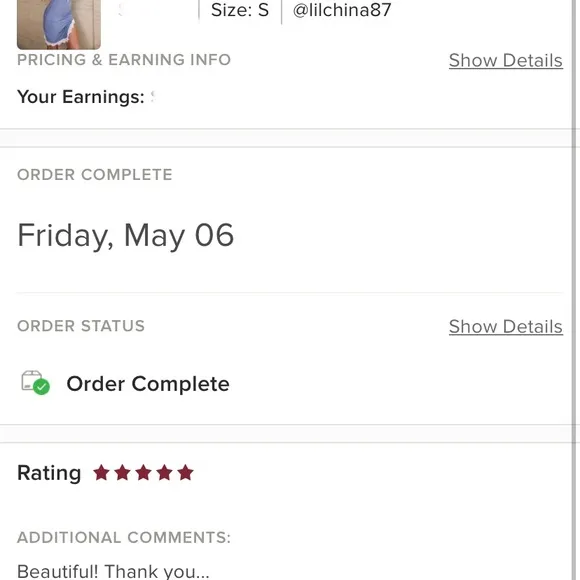Select the second rating star
580x580 pixels.
[122, 472]
